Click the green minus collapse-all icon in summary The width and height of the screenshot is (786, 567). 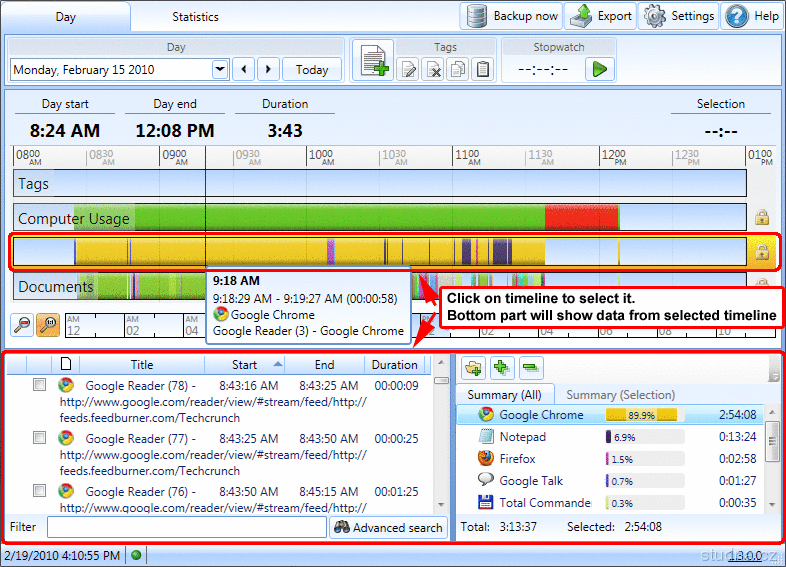[x=531, y=368]
